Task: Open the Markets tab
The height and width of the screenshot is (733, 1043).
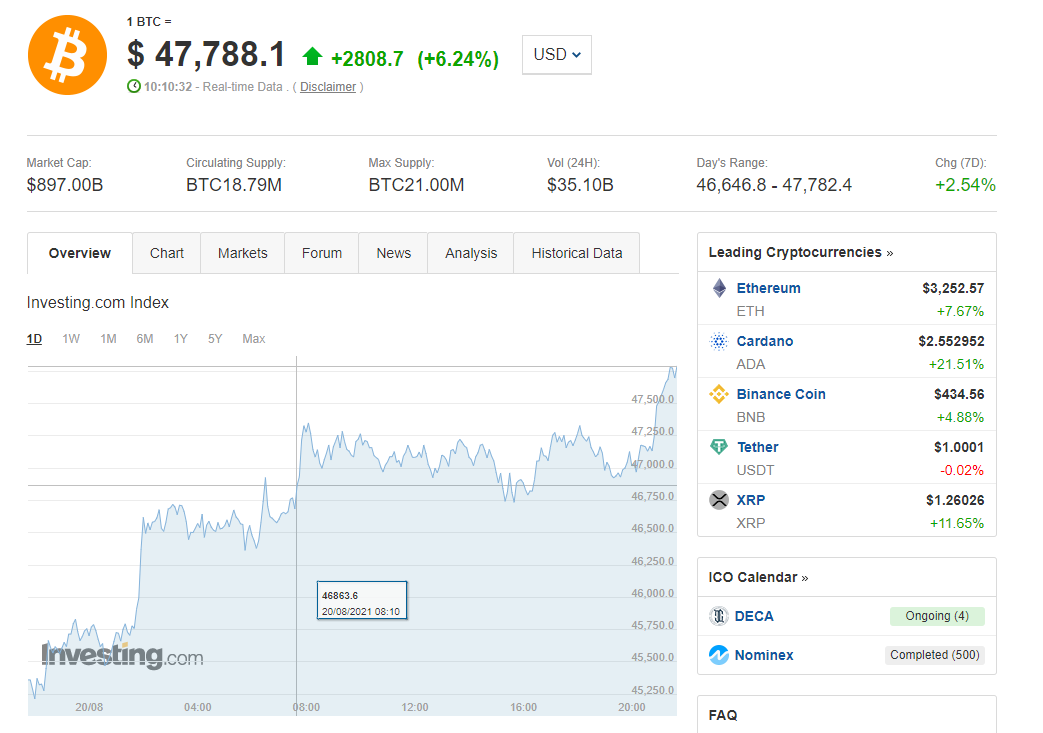Action: click(x=243, y=253)
